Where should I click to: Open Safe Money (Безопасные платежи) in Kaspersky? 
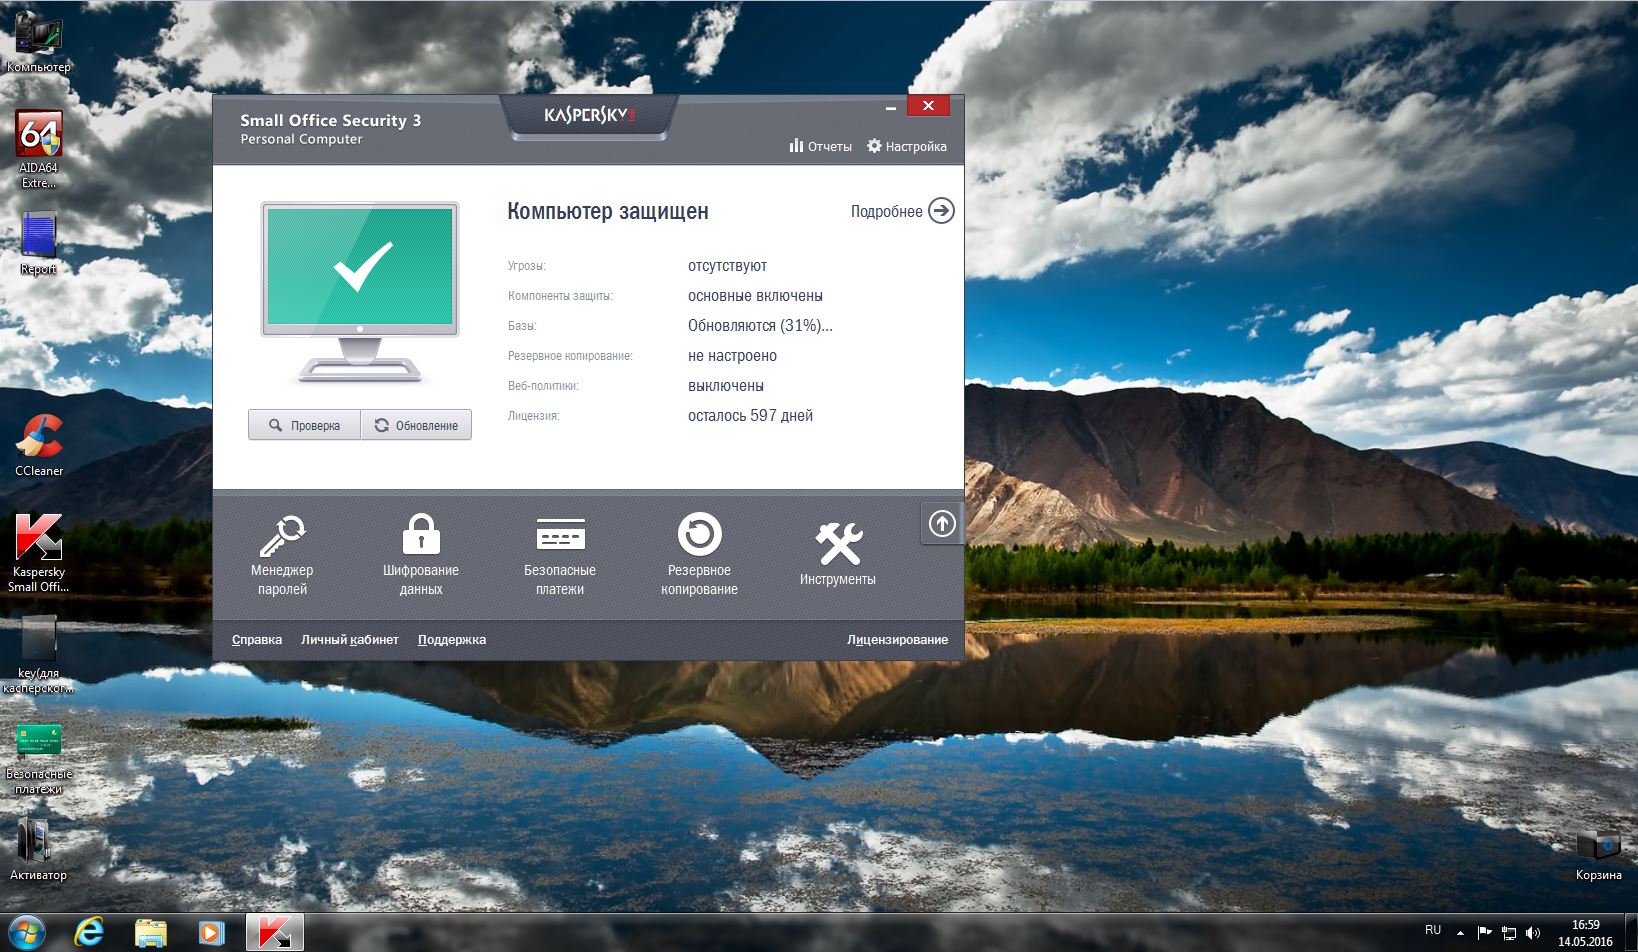click(x=560, y=555)
